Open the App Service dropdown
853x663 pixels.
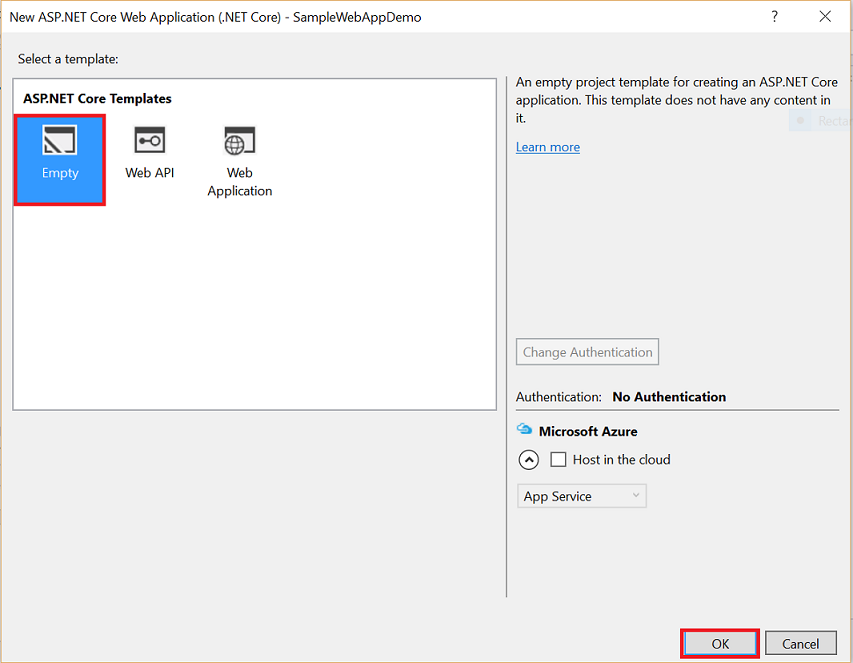[x=582, y=496]
